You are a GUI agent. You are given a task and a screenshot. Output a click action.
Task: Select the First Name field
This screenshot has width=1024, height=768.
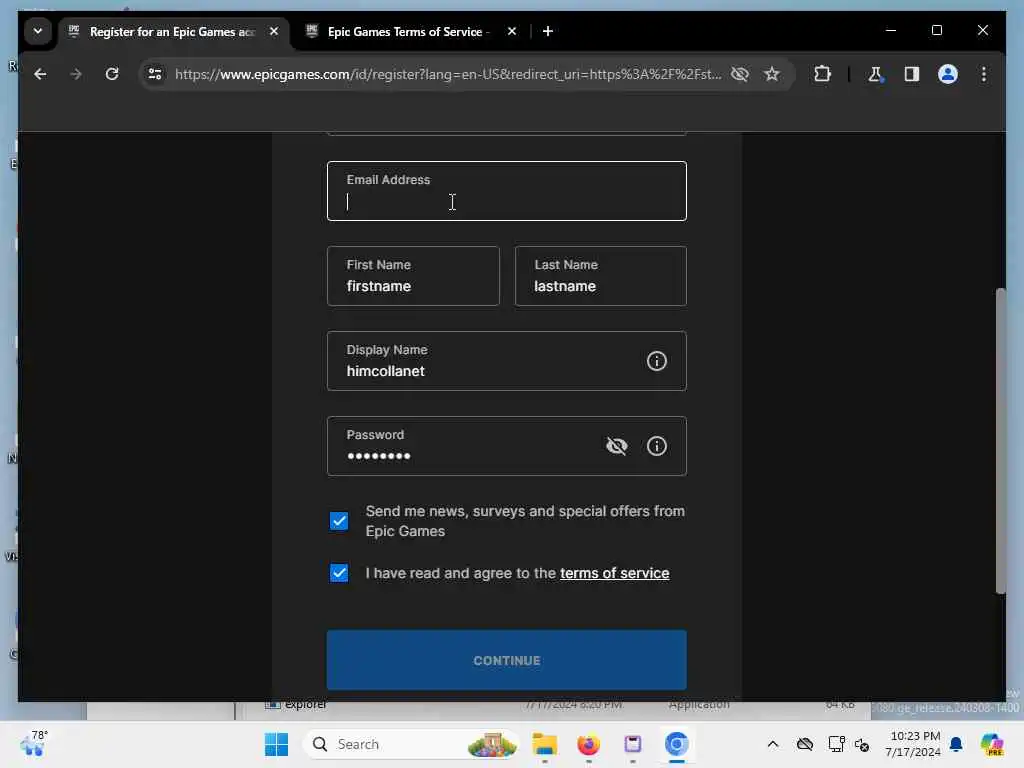coord(413,276)
